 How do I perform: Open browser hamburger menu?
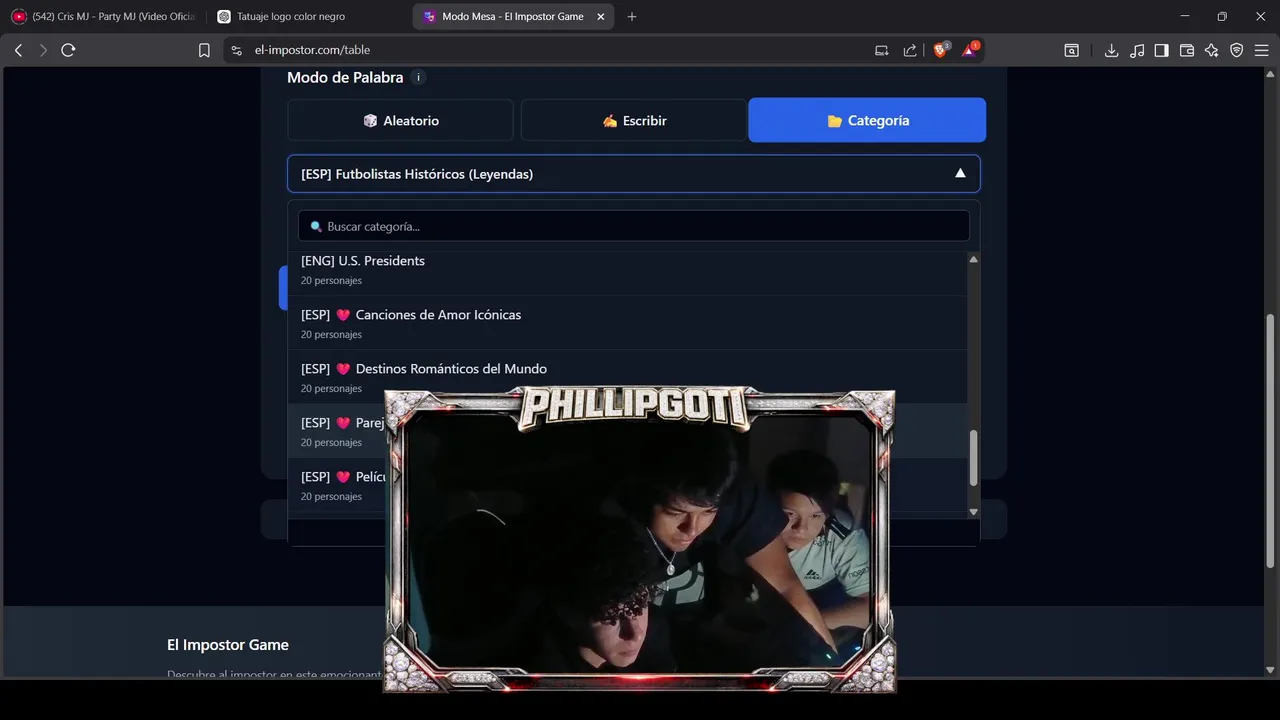(x=1261, y=50)
